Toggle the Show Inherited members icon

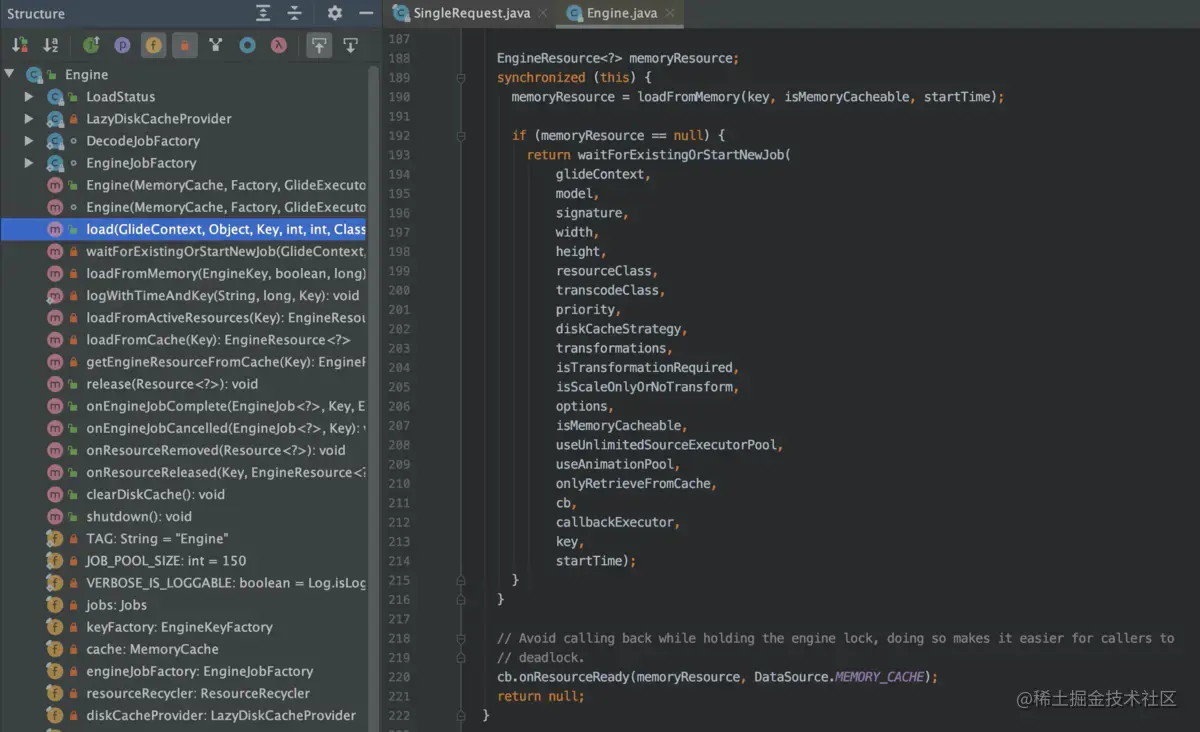(91, 45)
